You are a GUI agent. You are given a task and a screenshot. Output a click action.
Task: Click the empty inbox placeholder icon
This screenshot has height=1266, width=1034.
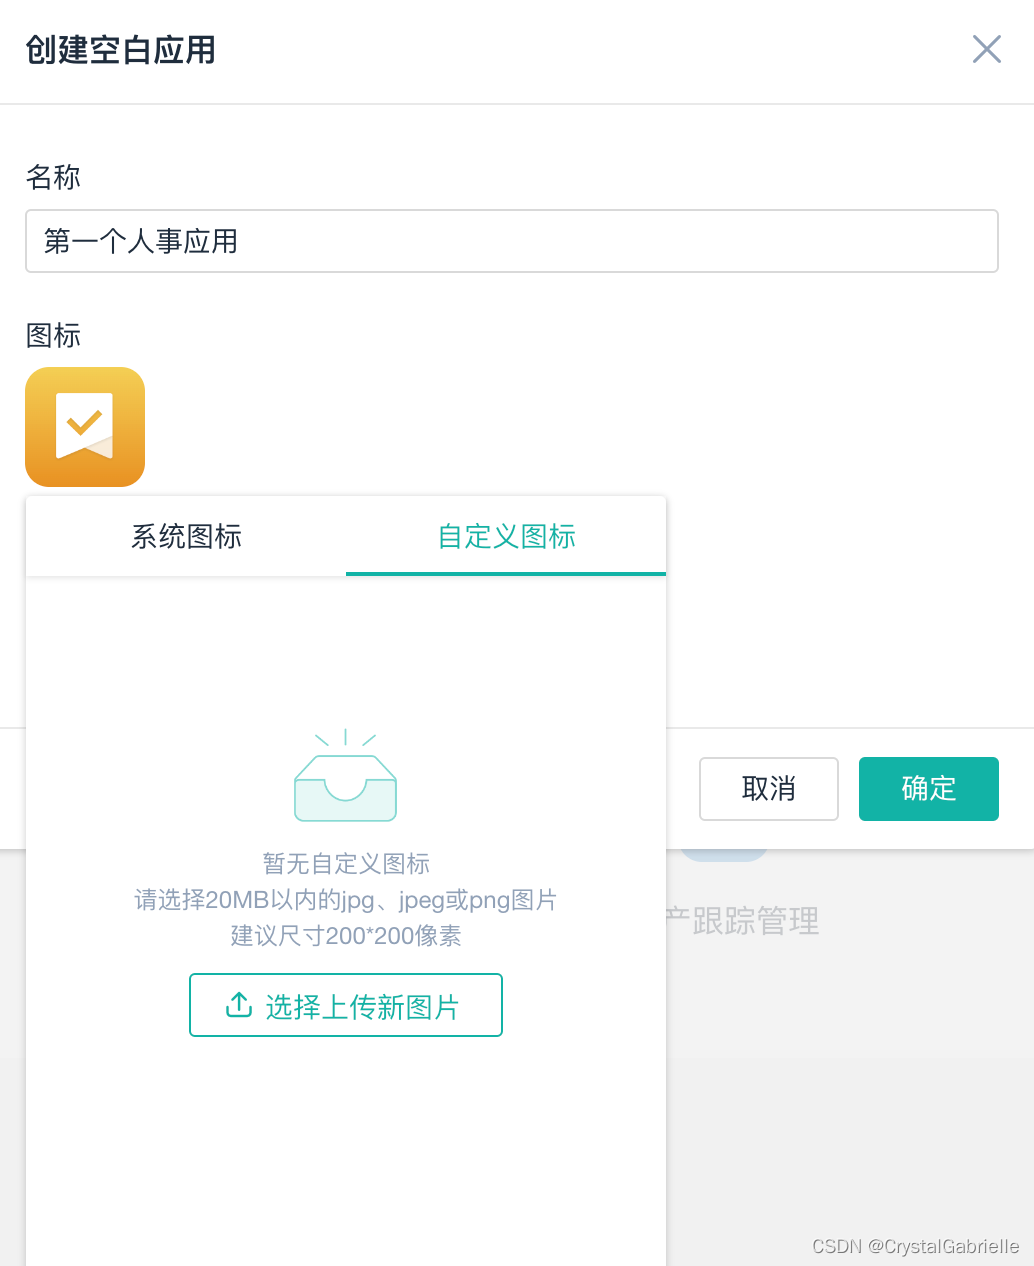click(x=346, y=776)
